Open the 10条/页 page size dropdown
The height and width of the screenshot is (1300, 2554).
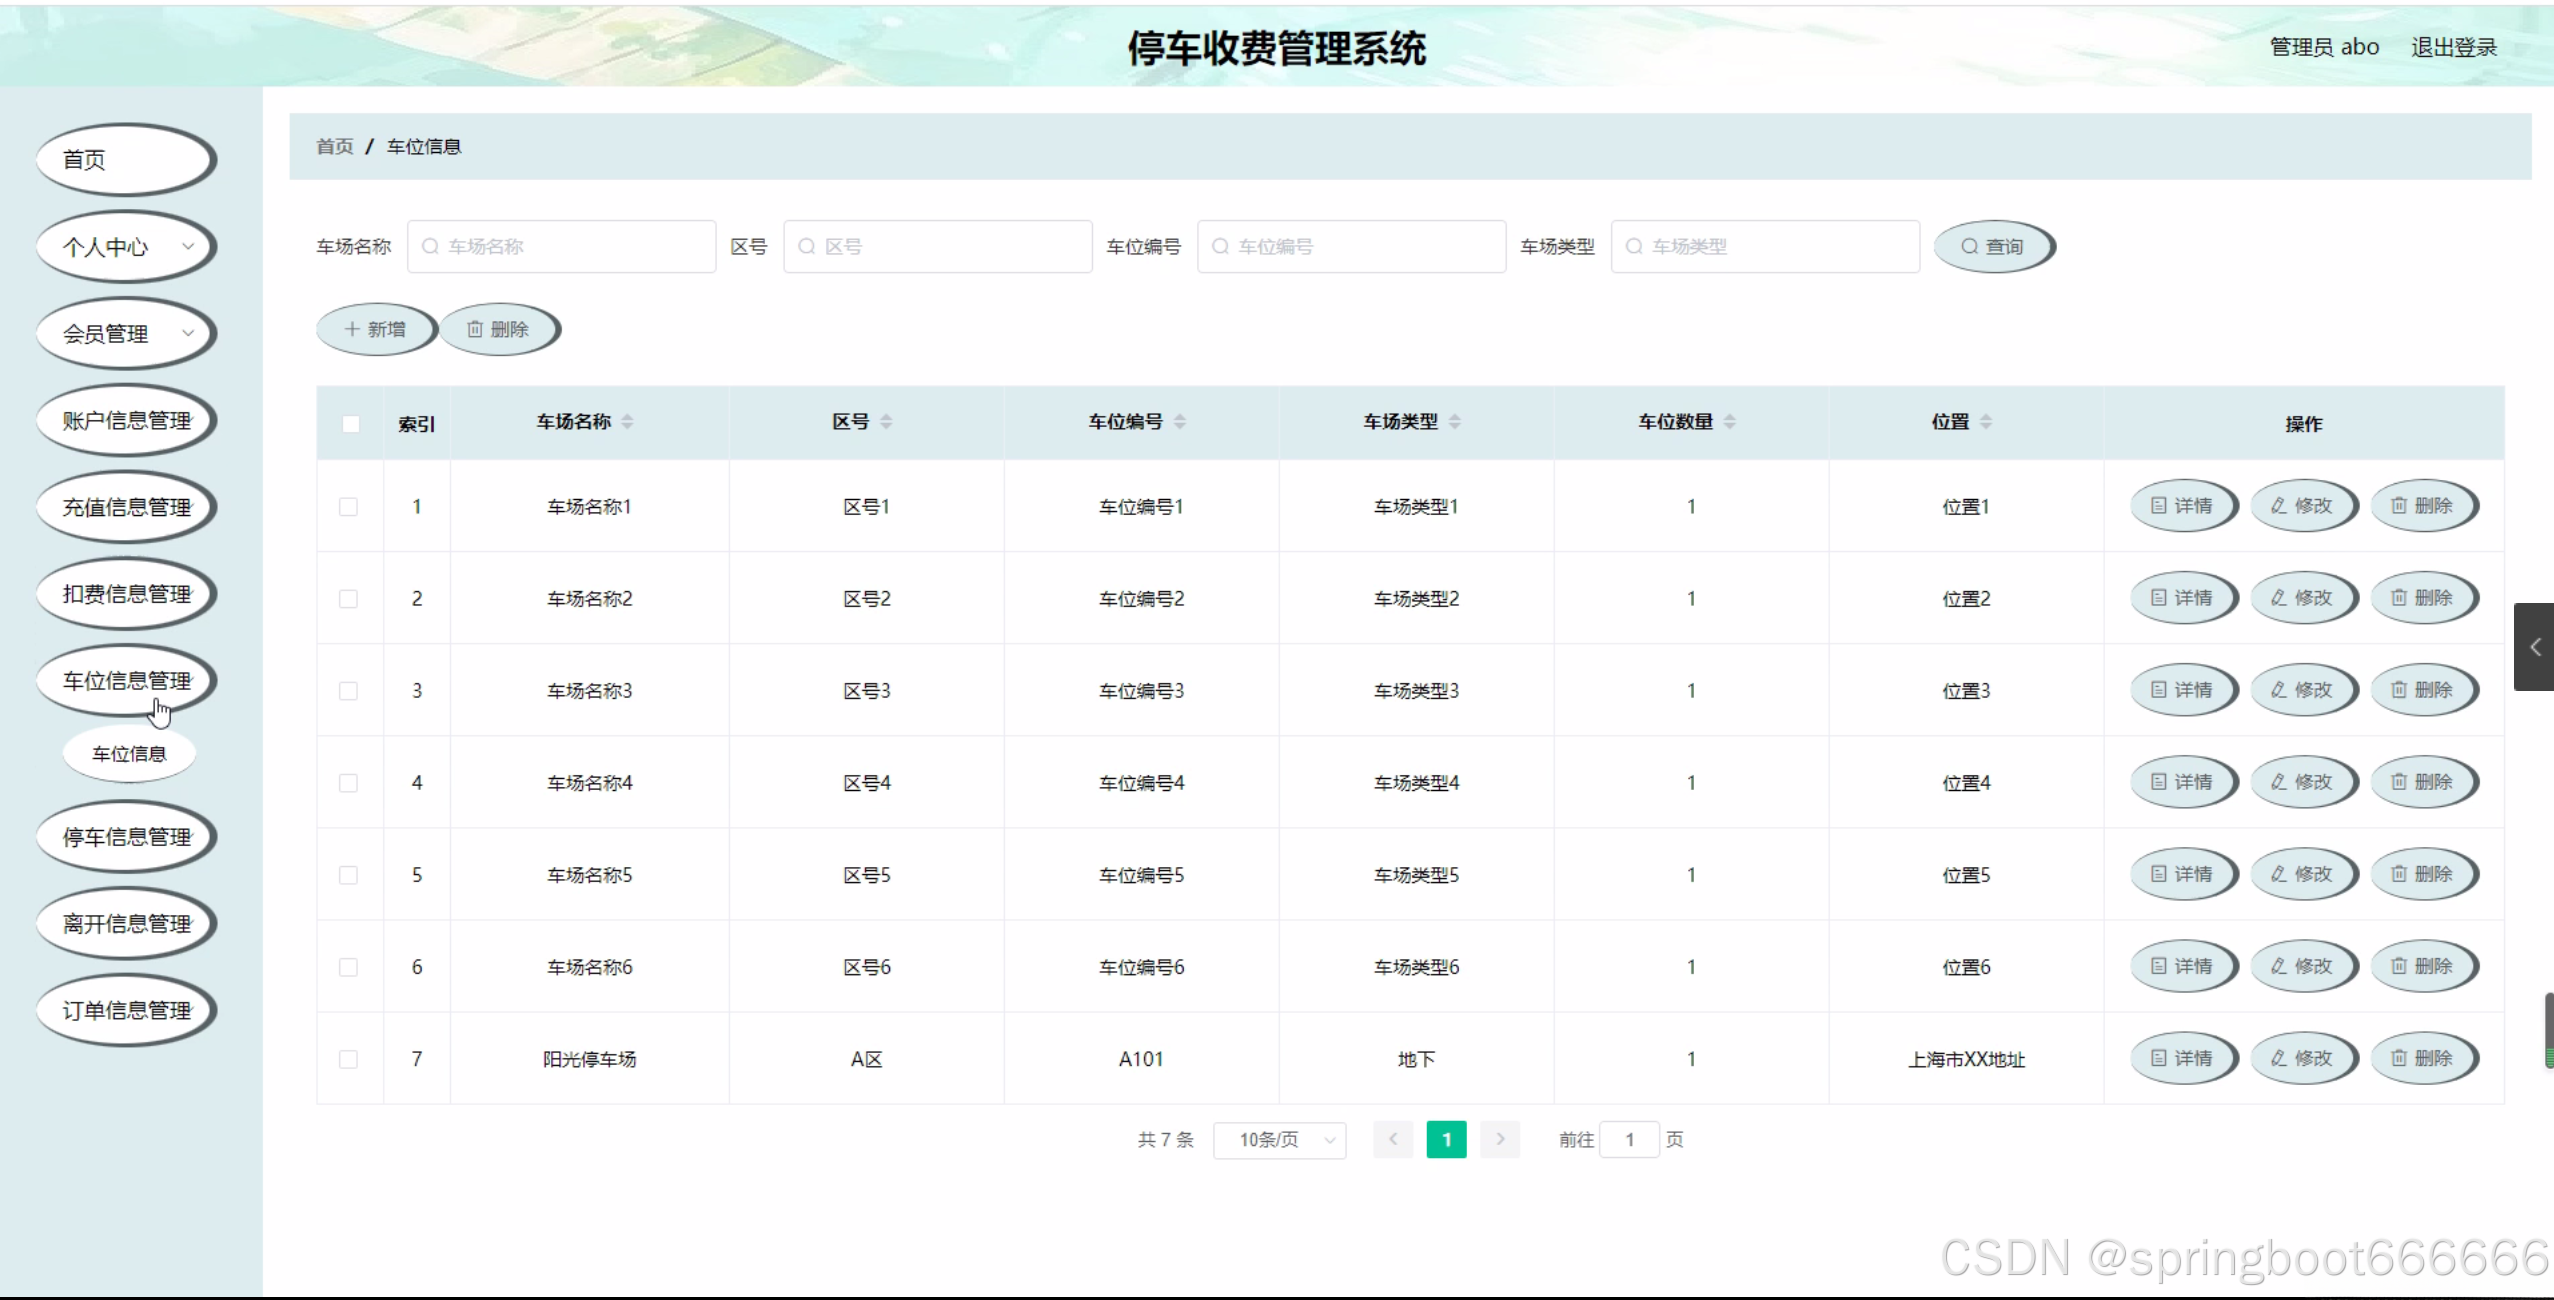(1279, 1140)
